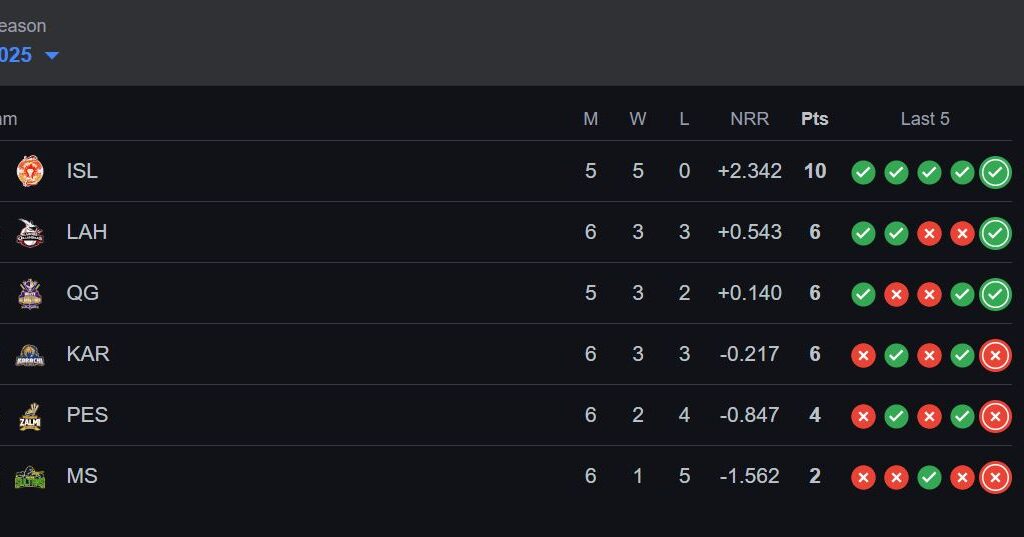1024x537 pixels.
Task: Click MS's outlined latest loss icon
Action: [x=995, y=478]
